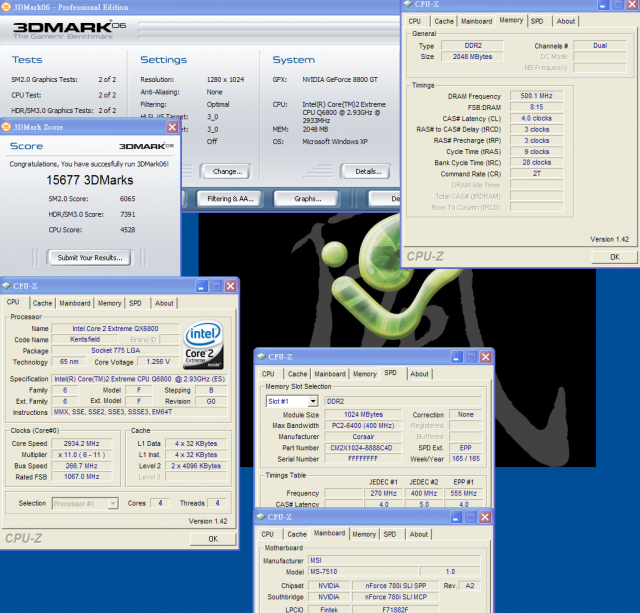
Task: Click the CPU-Z title icon of SPD window
Action: [261, 357]
